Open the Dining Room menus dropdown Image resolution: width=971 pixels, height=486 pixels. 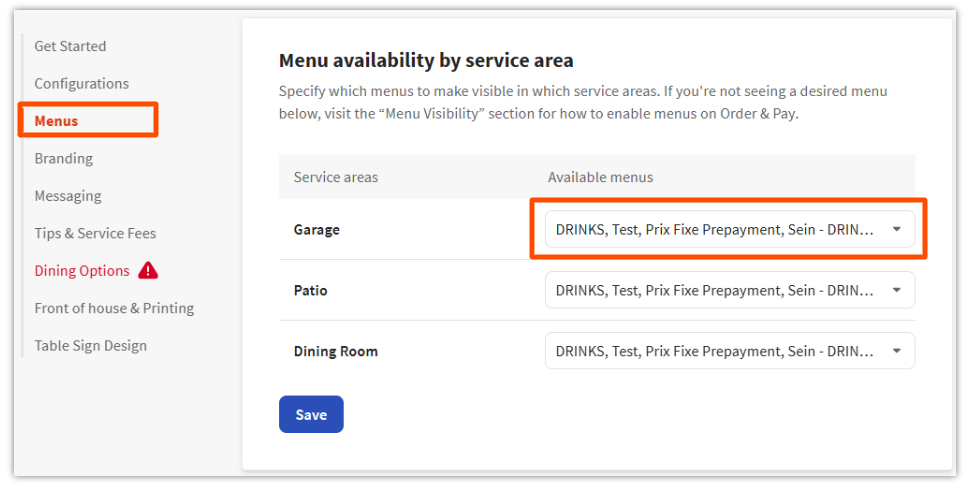pyautogui.click(x=715, y=351)
